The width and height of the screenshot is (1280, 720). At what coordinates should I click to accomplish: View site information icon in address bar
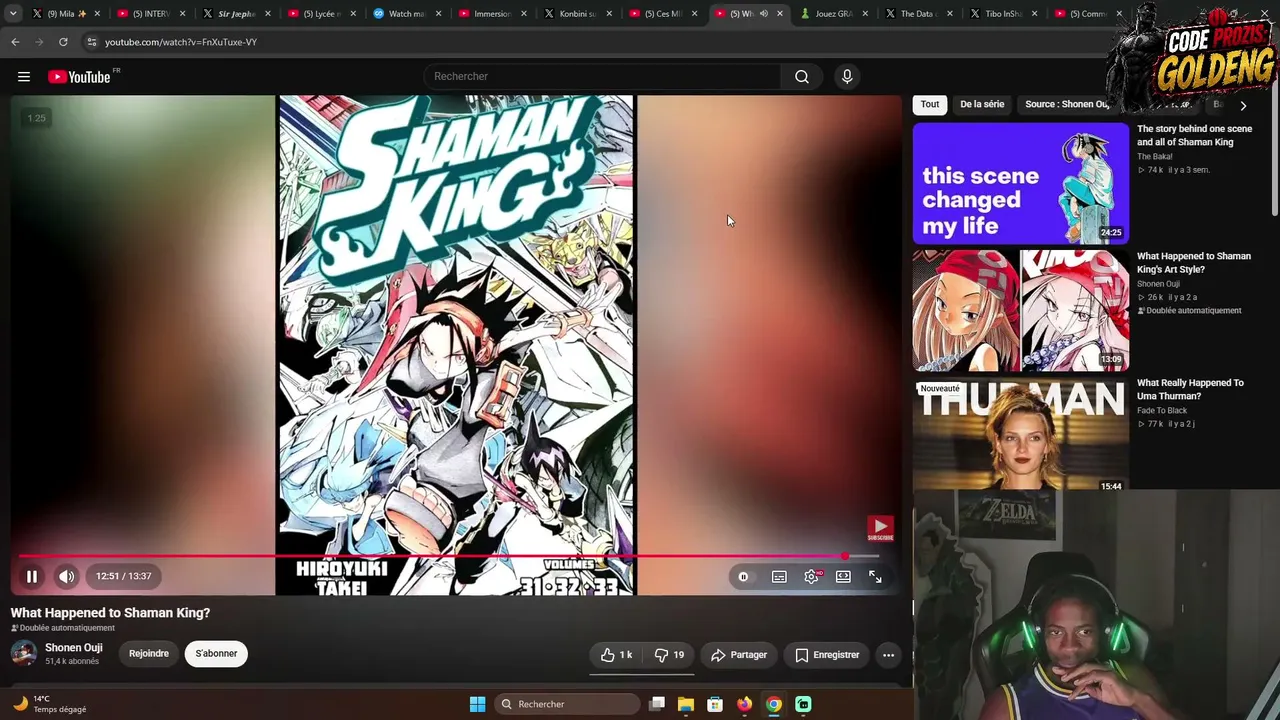(92, 42)
